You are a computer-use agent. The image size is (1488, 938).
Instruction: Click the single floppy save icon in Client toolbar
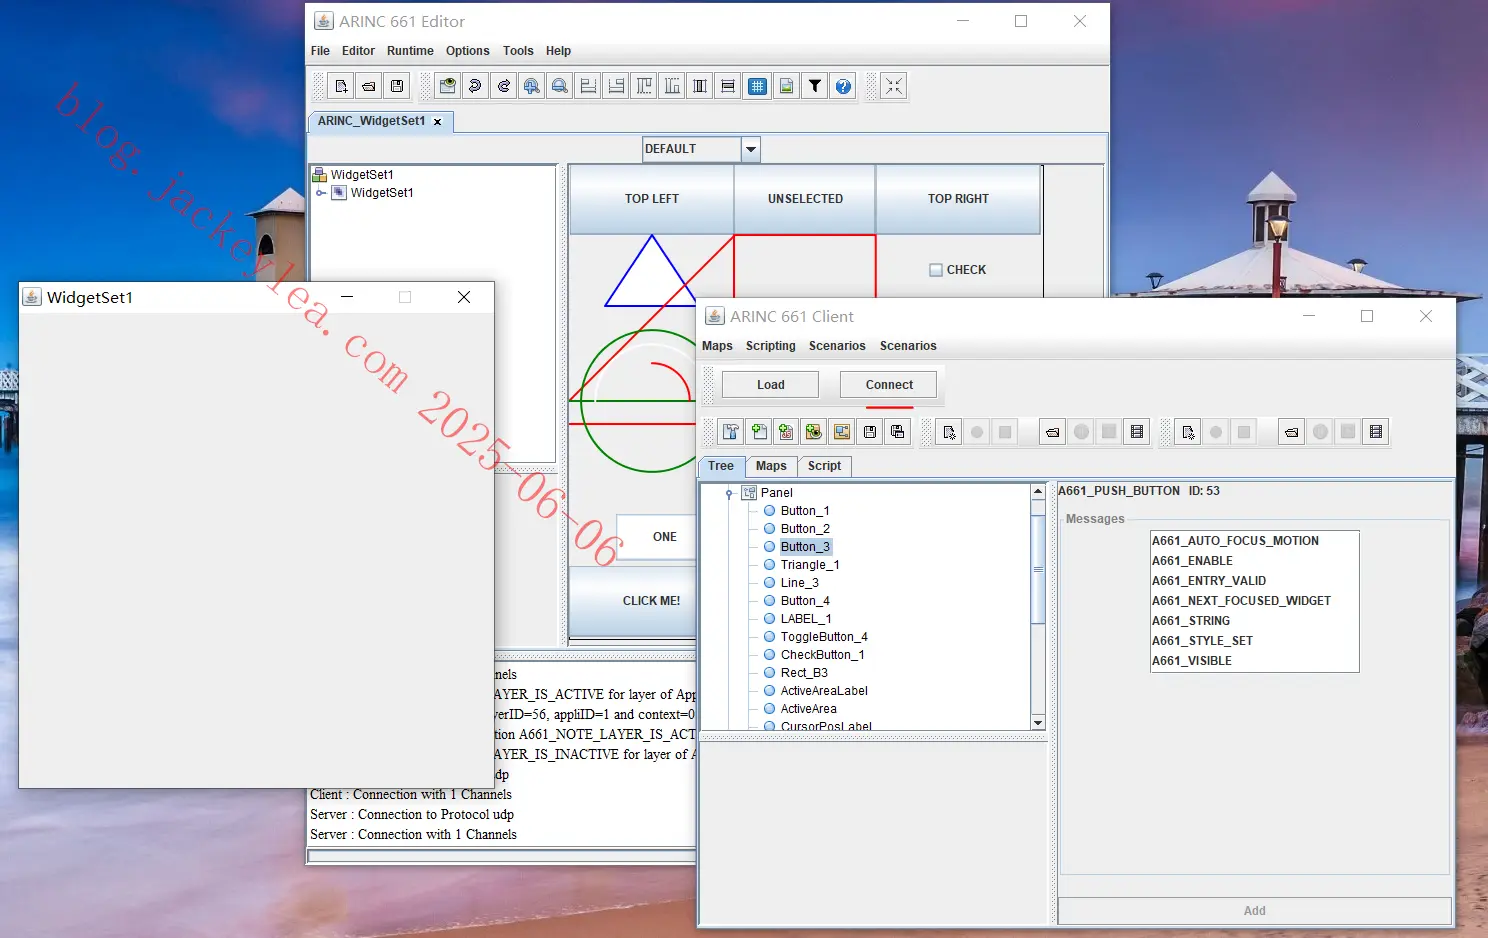tap(870, 432)
